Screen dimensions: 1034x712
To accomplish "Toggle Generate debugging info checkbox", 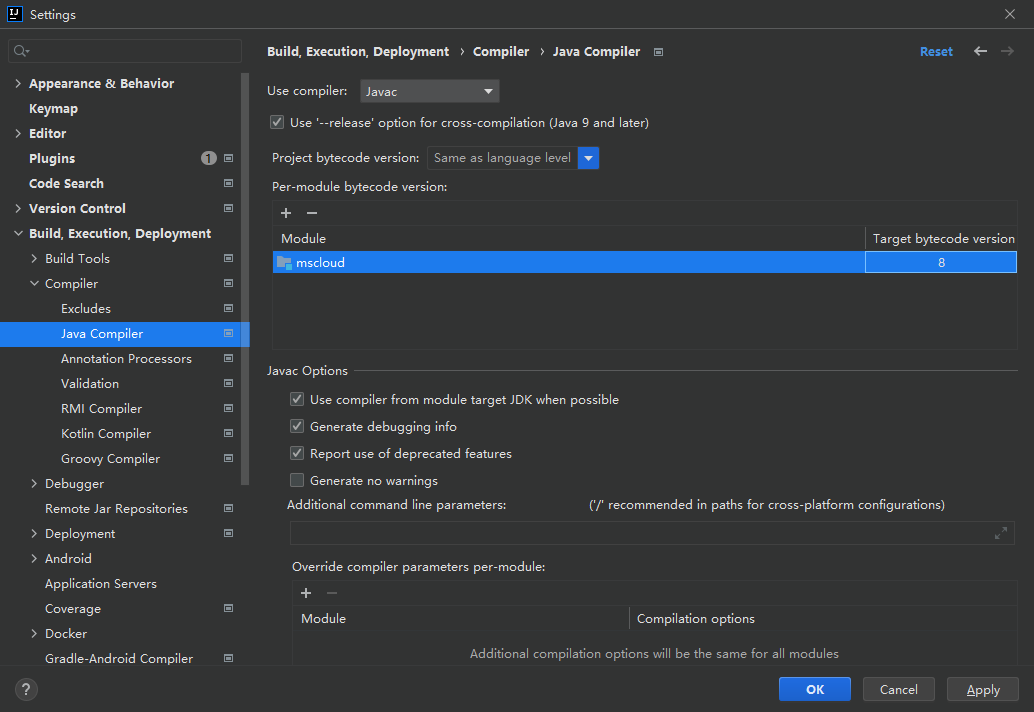I will tap(297, 427).
